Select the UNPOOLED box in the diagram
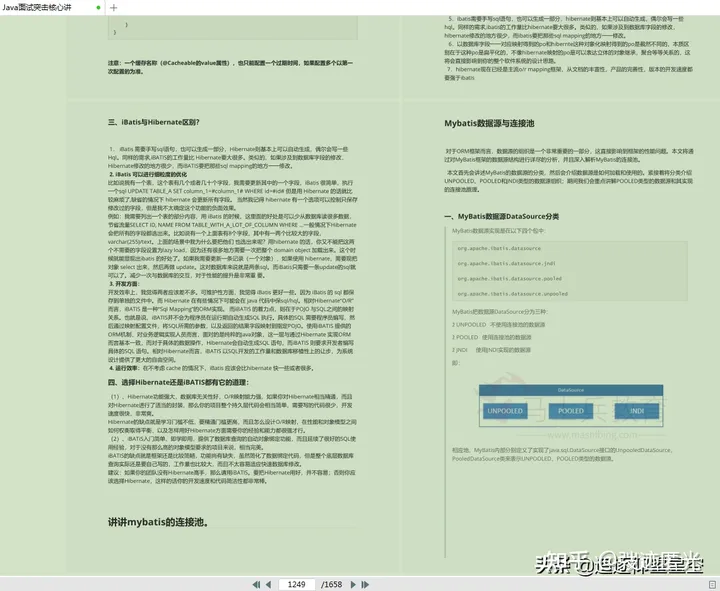This screenshot has height=591, width=720. pyautogui.click(x=505, y=411)
